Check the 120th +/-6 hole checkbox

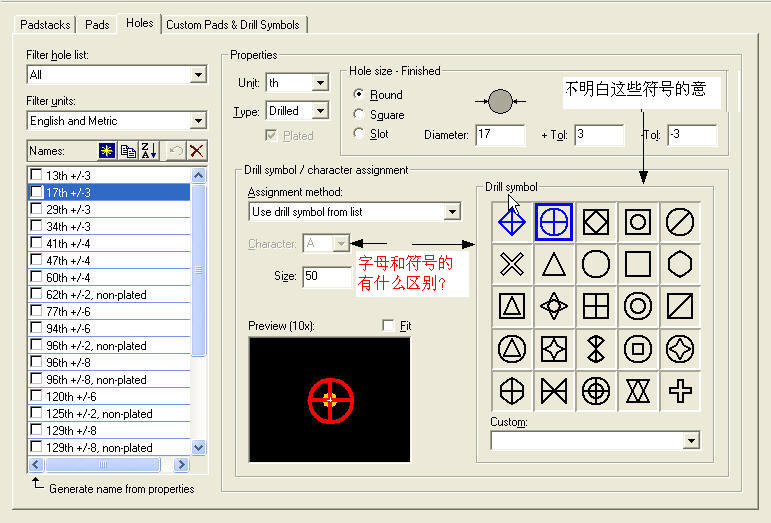[x=36, y=396]
